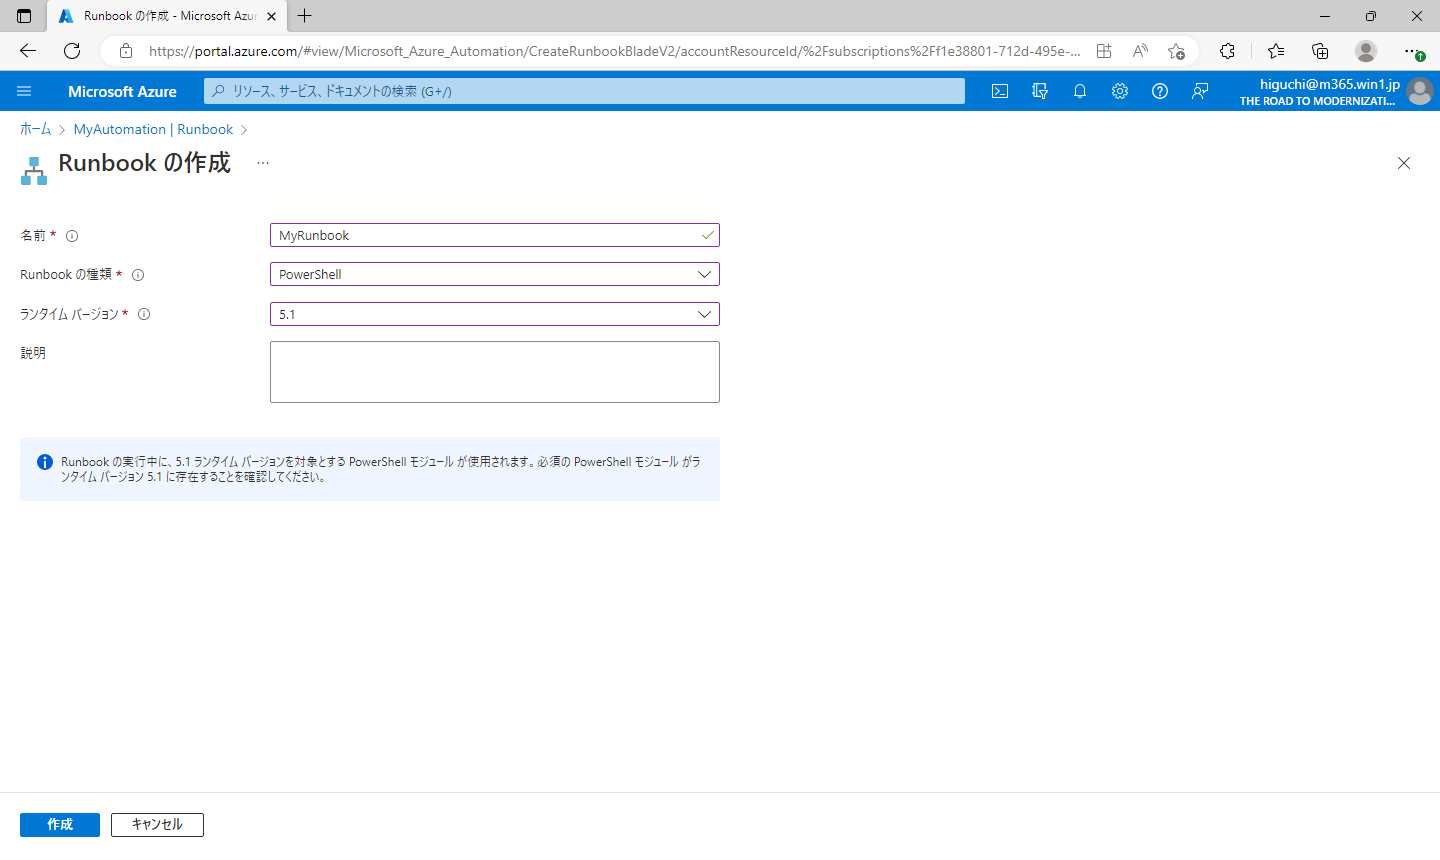Open browser tab actions menu

point(24,16)
